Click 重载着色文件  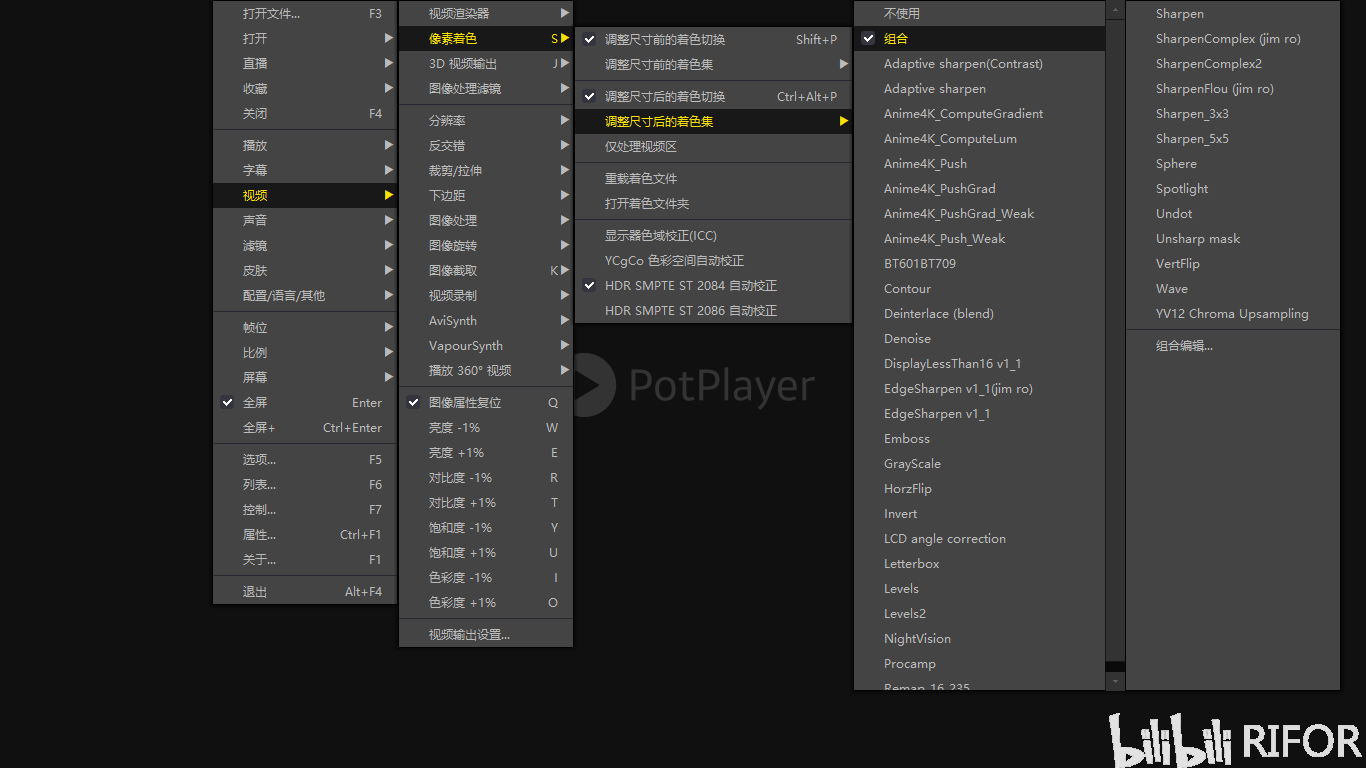tap(713, 178)
